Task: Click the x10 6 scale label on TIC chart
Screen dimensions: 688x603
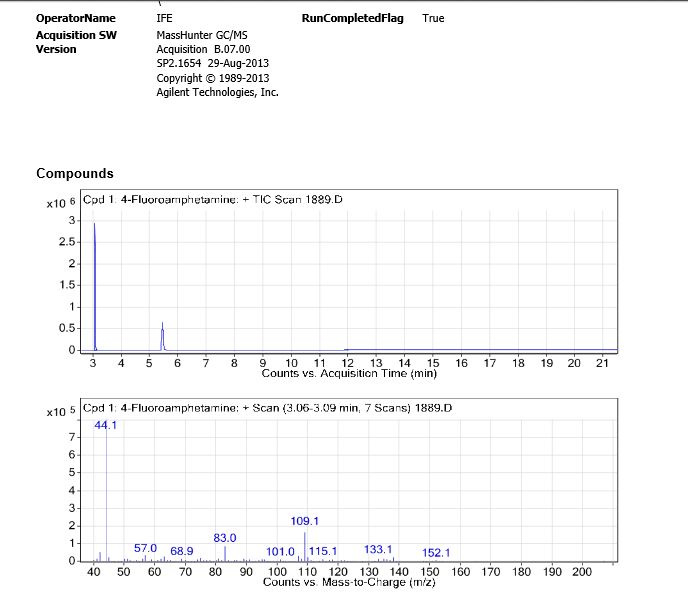Action: click(61, 203)
